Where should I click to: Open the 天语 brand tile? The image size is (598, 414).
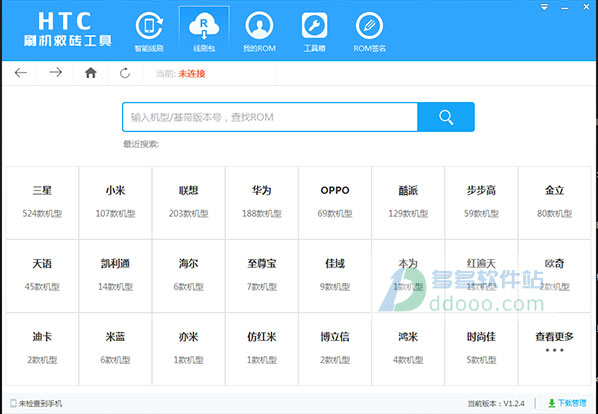coord(42,276)
